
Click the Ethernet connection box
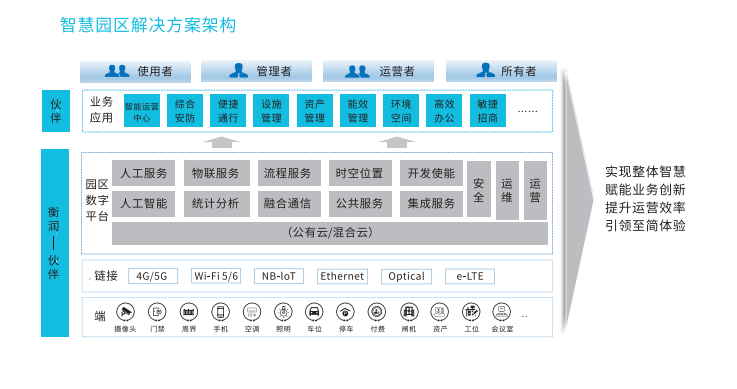(342, 276)
